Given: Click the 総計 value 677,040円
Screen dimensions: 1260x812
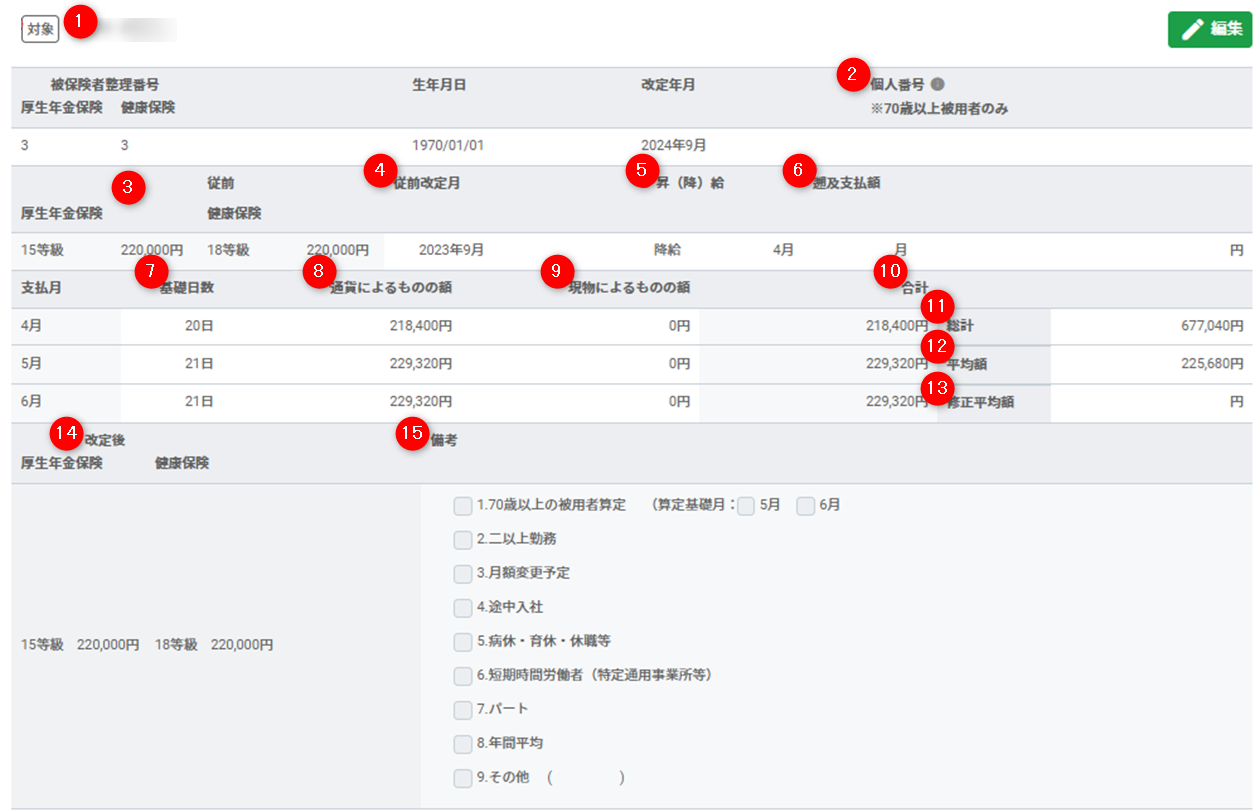Looking at the screenshot, I should [x=1212, y=326].
